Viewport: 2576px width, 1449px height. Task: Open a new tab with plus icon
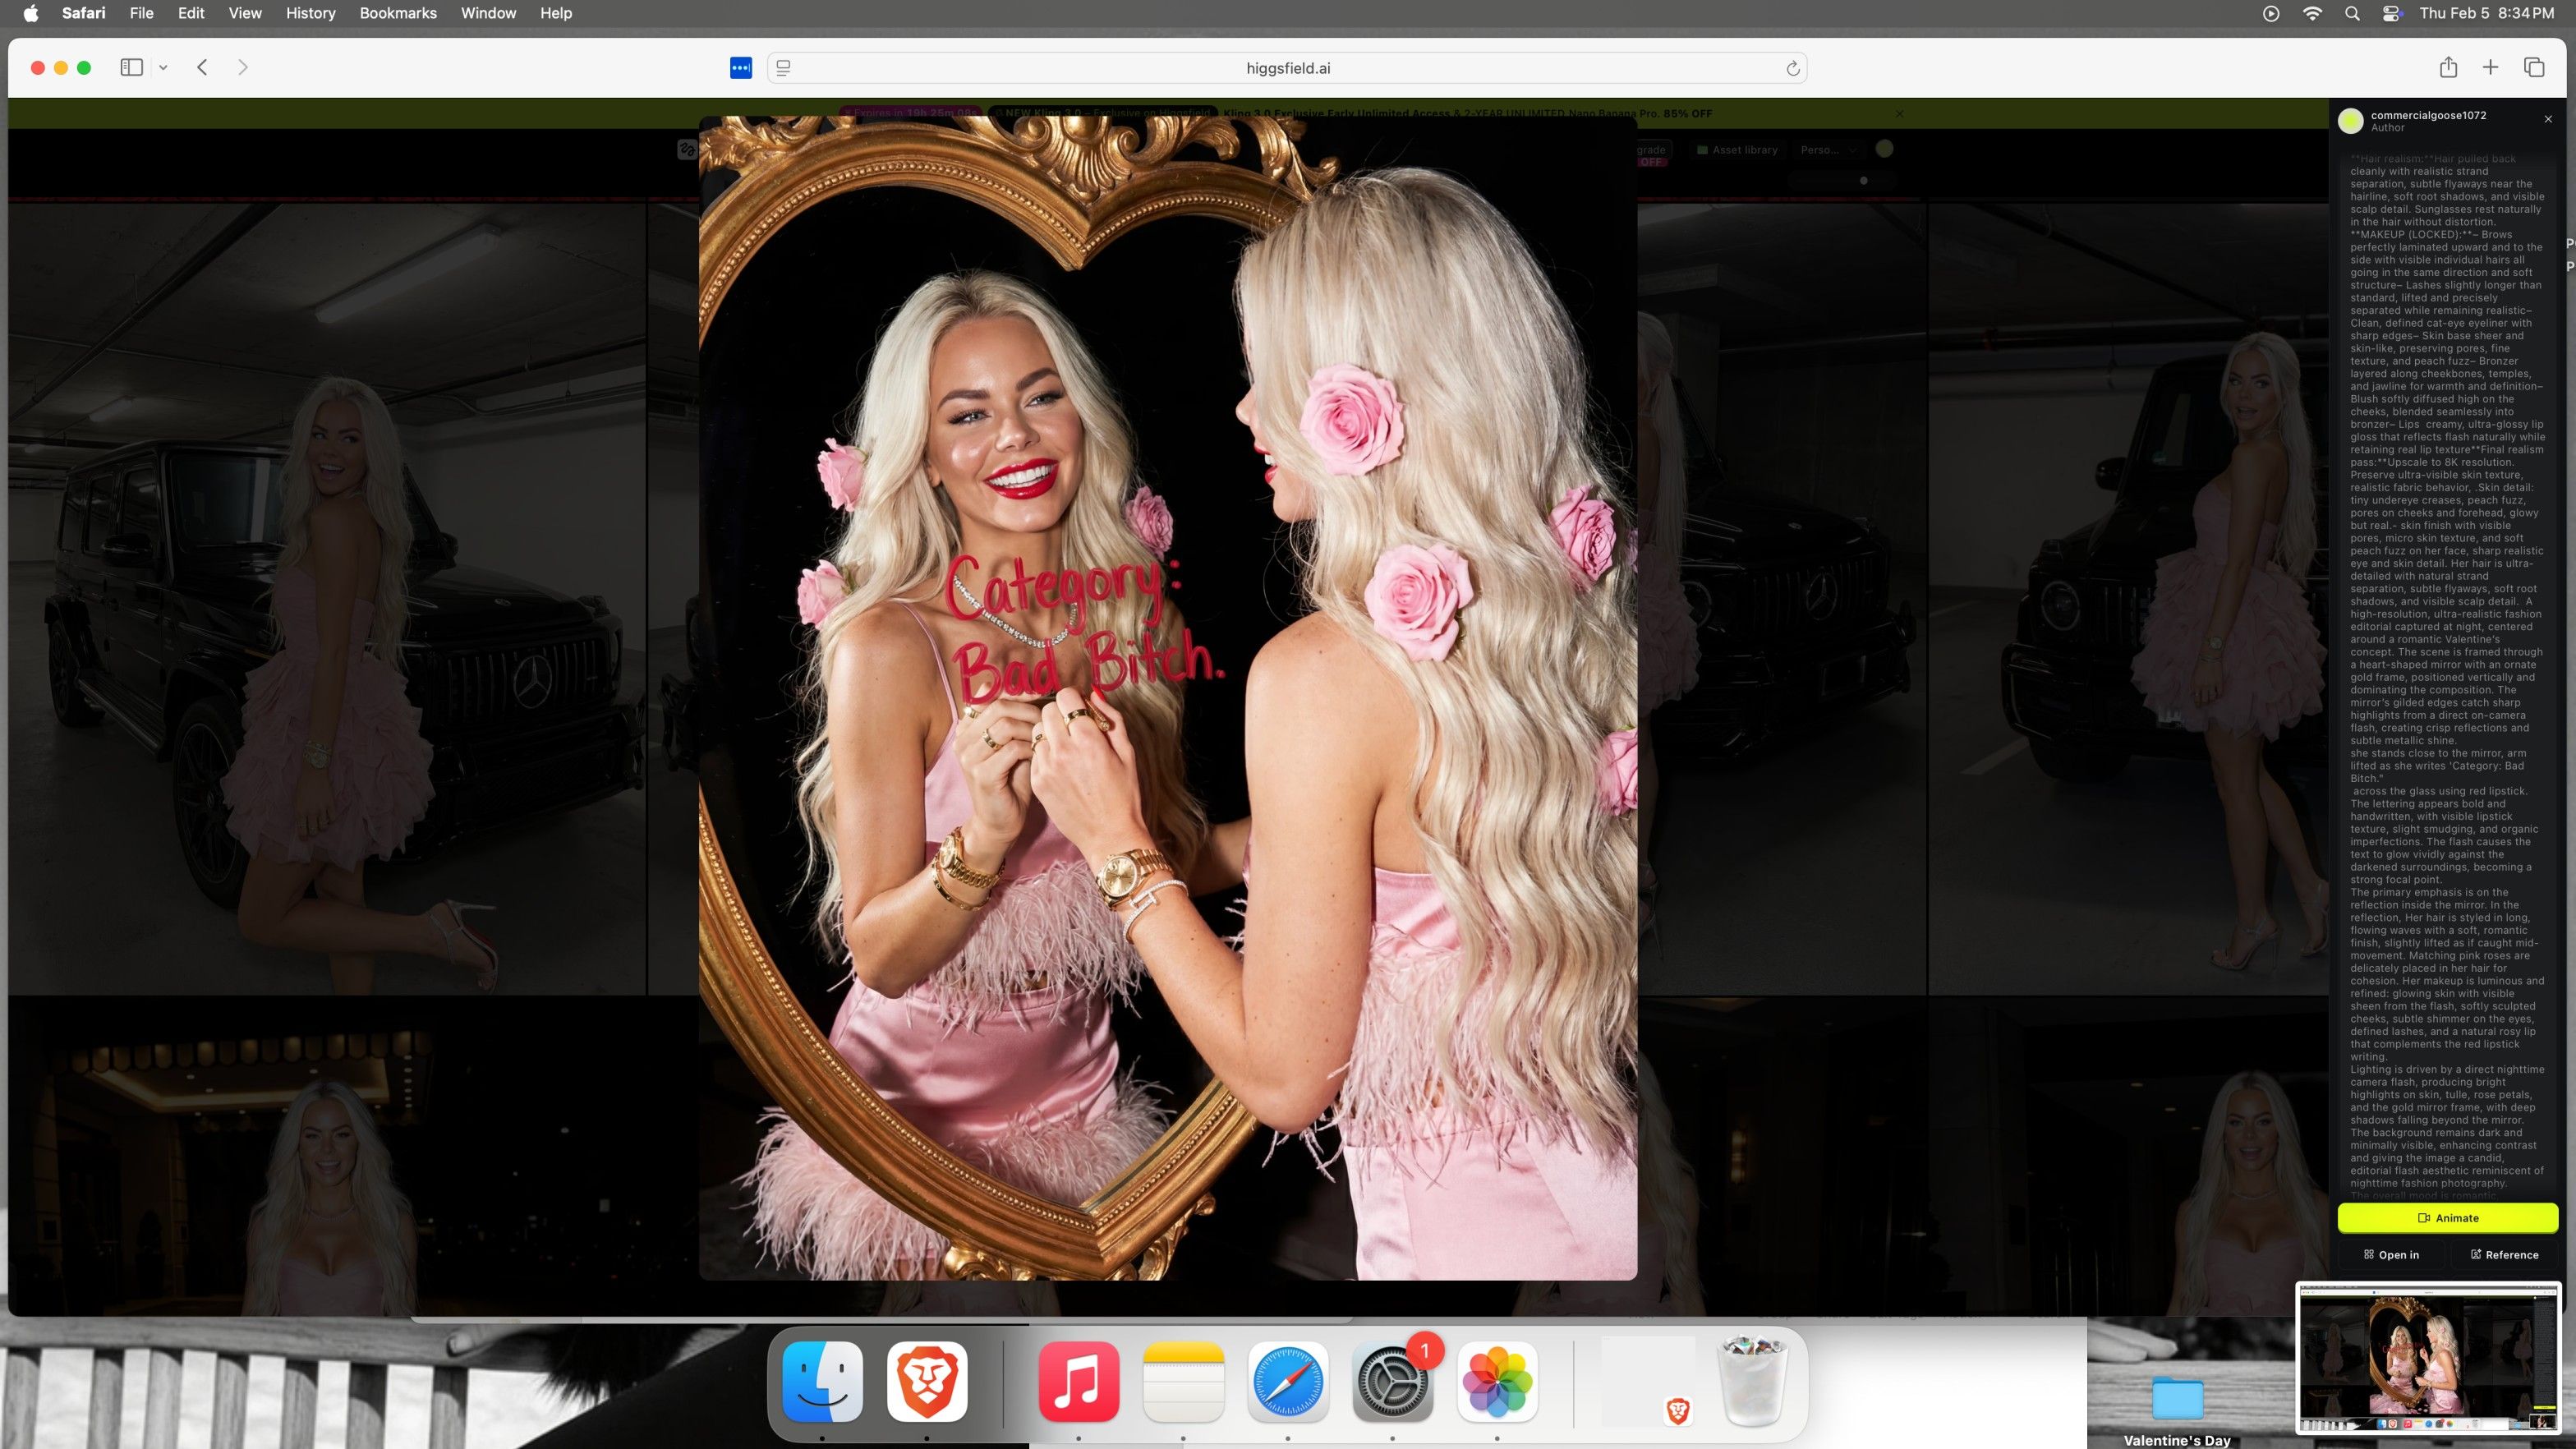2490,67
